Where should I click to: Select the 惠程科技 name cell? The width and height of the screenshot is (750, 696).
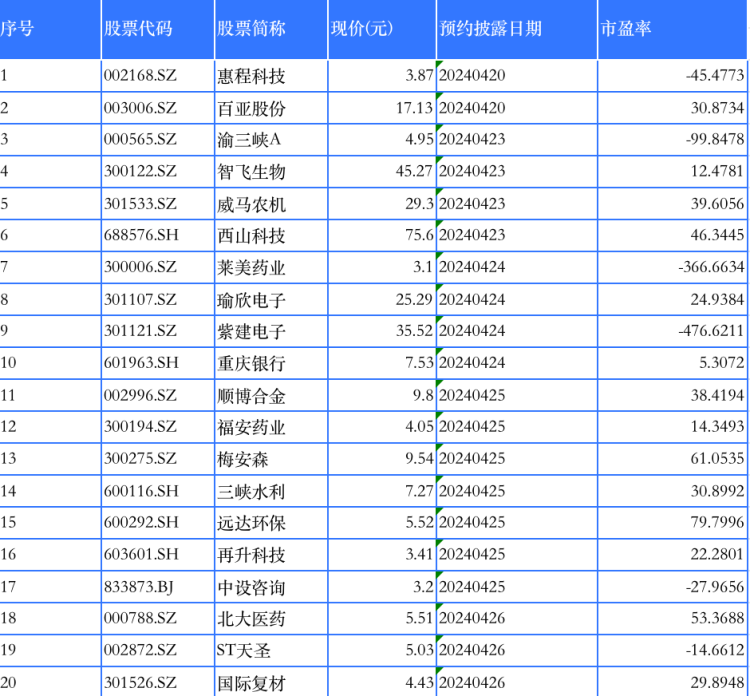[x=271, y=76]
